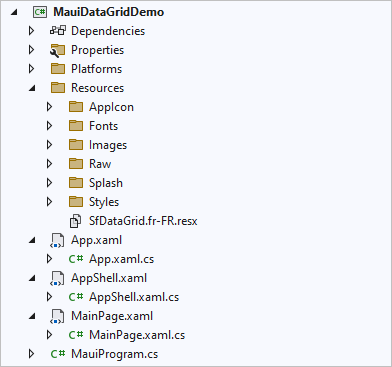
Task: Collapse the AppShell.xaml node
Action: pyautogui.click(x=32, y=278)
